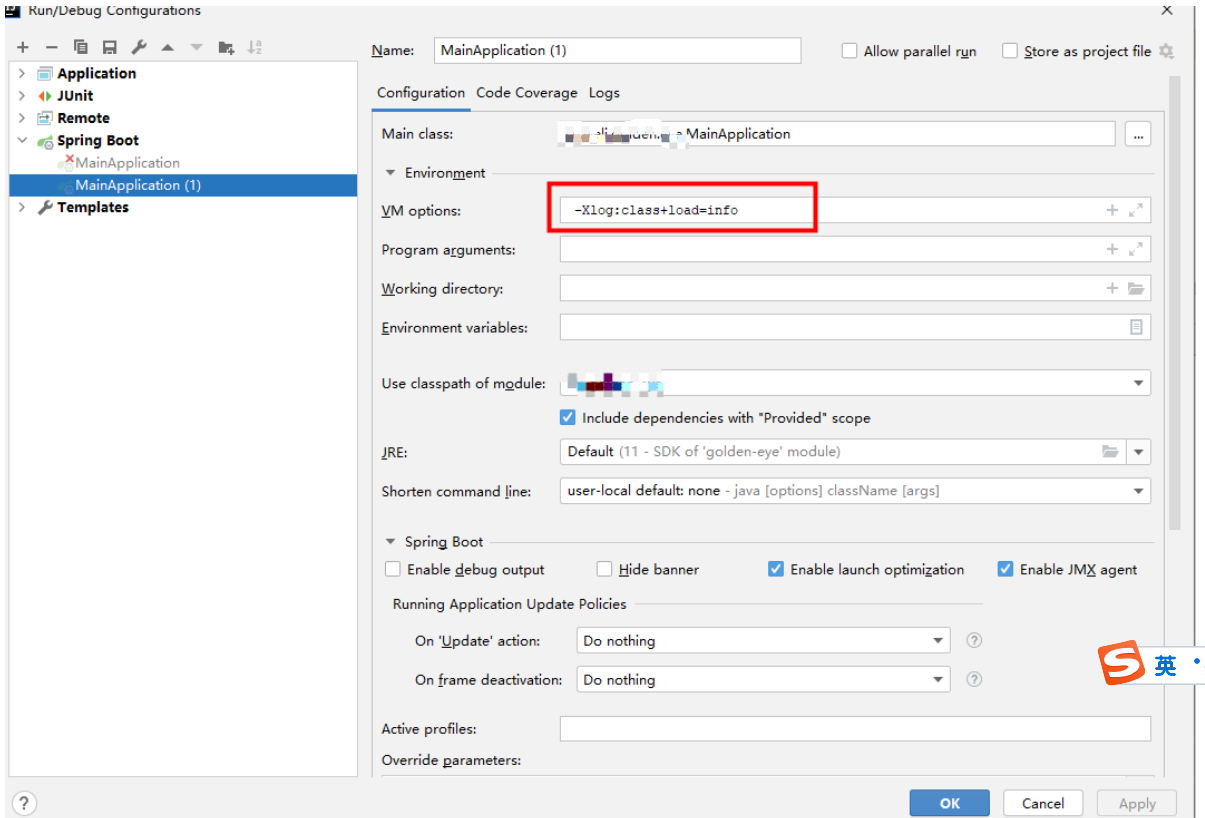Viewport: 1205px width, 818px height.
Task: Open On 'Update' action dropdown
Action: tap(938, 640)
